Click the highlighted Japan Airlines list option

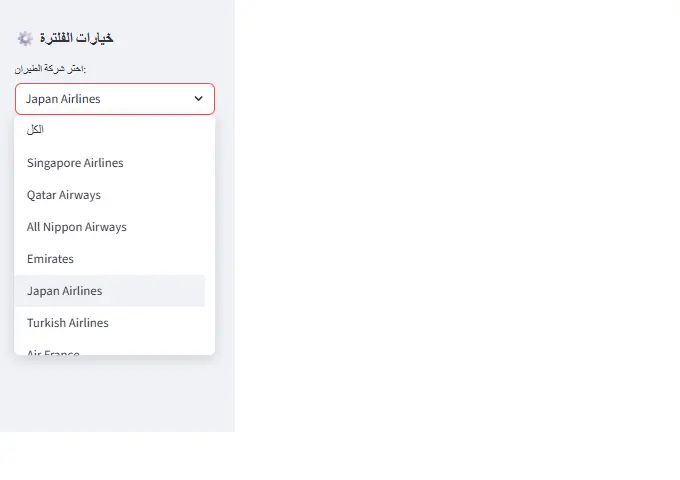[65, 291]
